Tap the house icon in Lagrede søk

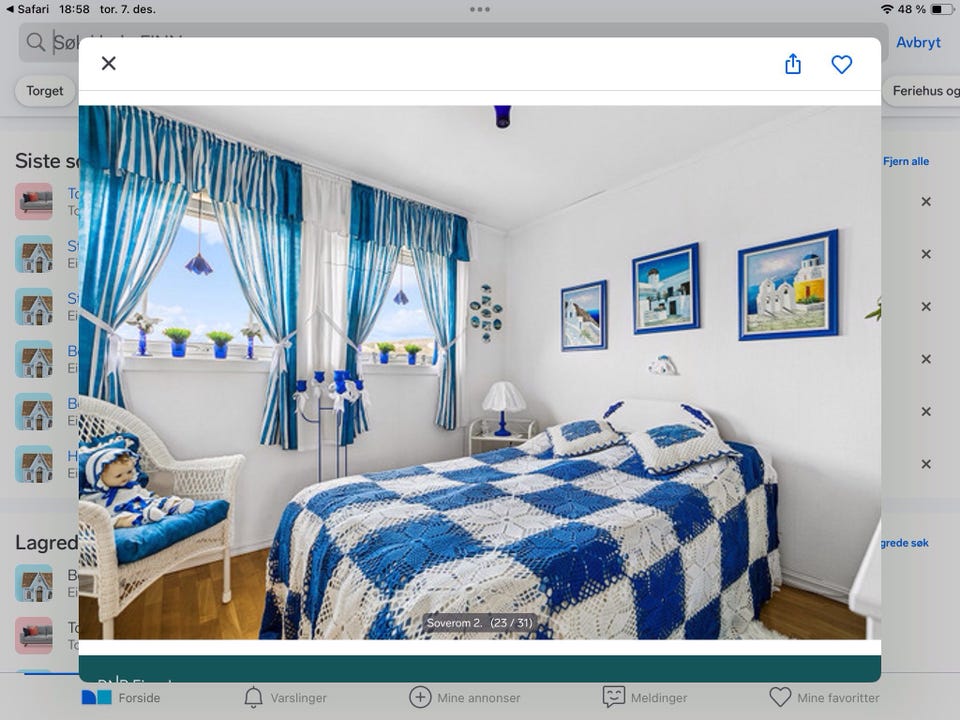point(34,583)
